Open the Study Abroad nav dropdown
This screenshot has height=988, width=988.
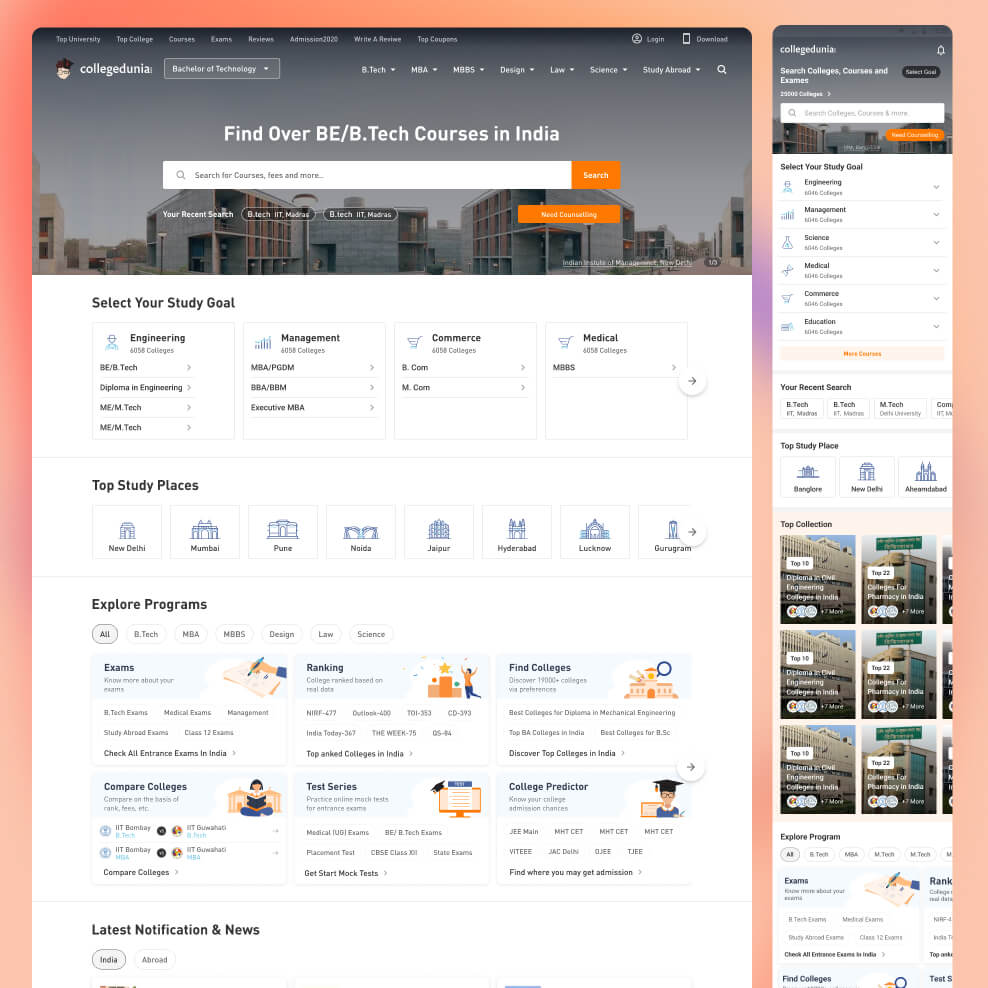pyautogui.click(x=671, y=70)
